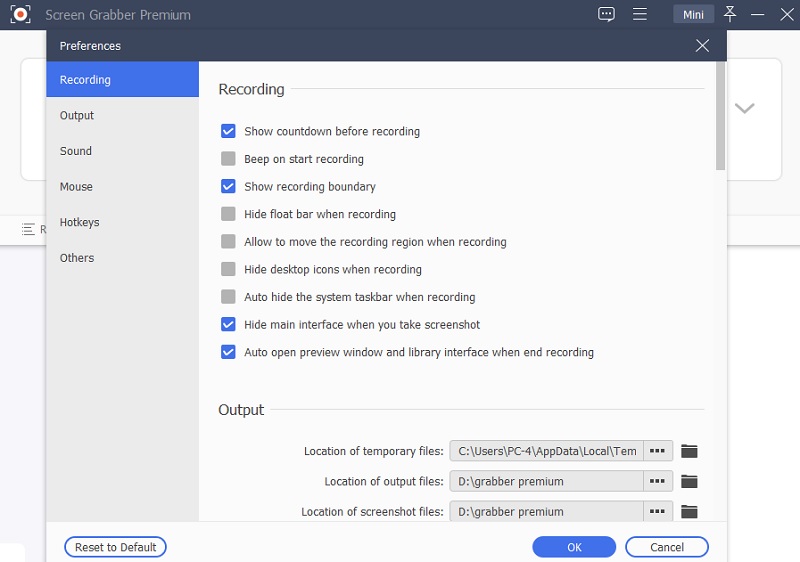Open the Mouse preferences section
800x562 pixels.
click(122, 187)
